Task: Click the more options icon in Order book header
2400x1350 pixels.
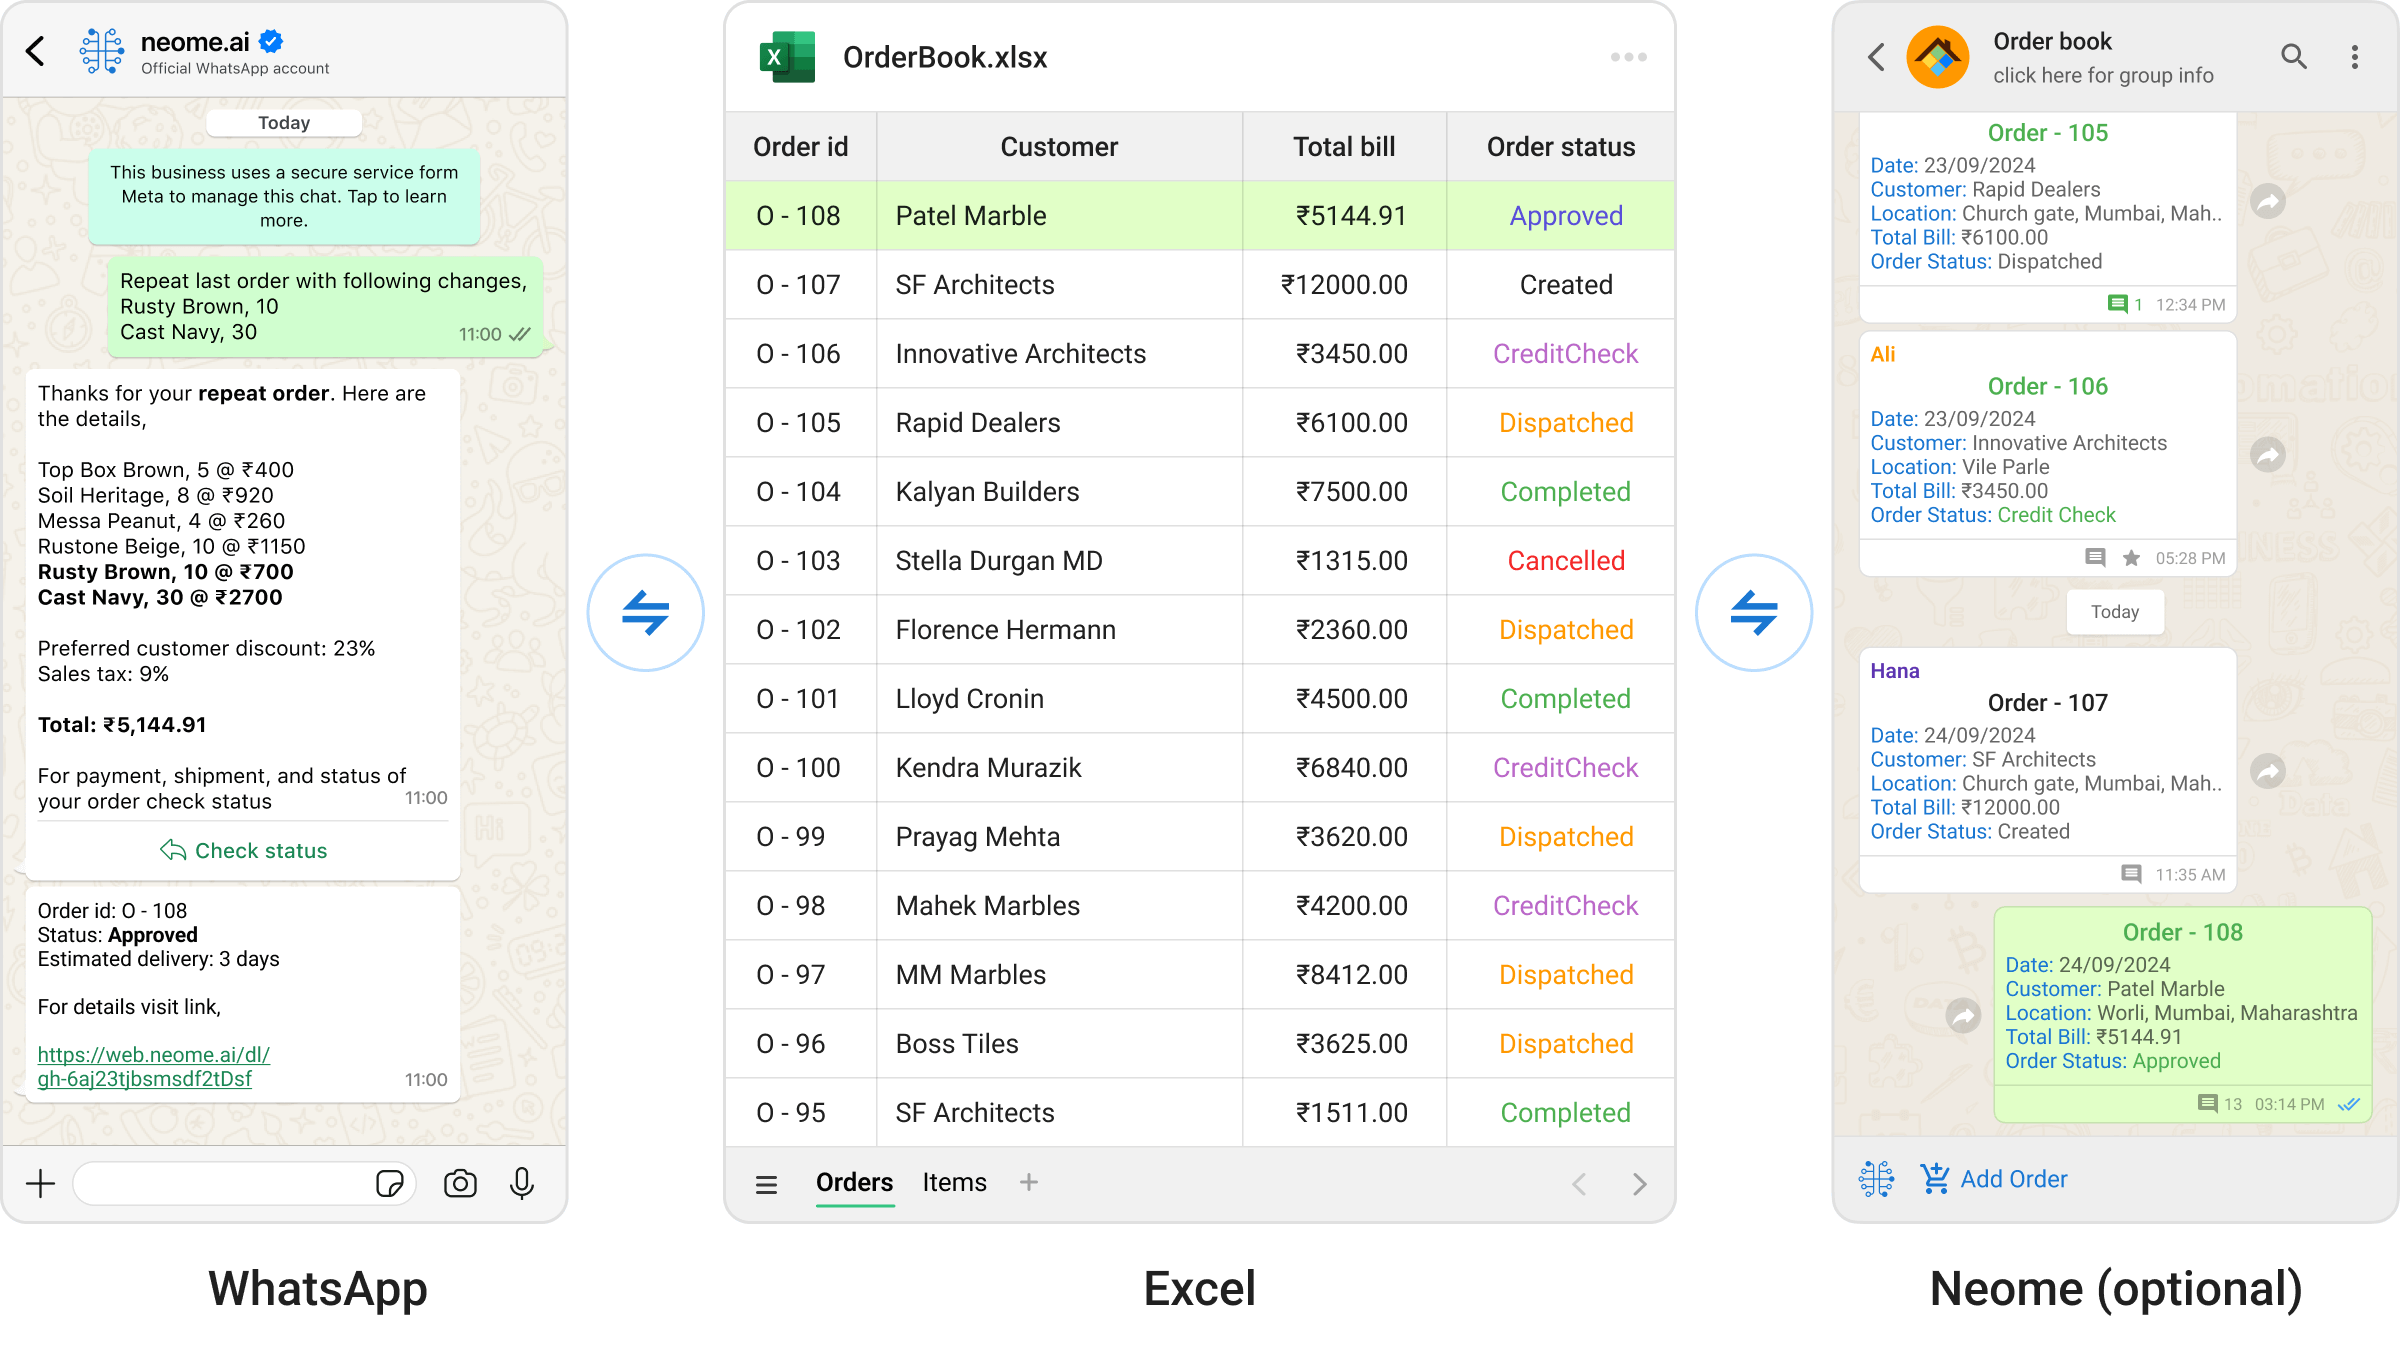Action: pos(2359,56)
